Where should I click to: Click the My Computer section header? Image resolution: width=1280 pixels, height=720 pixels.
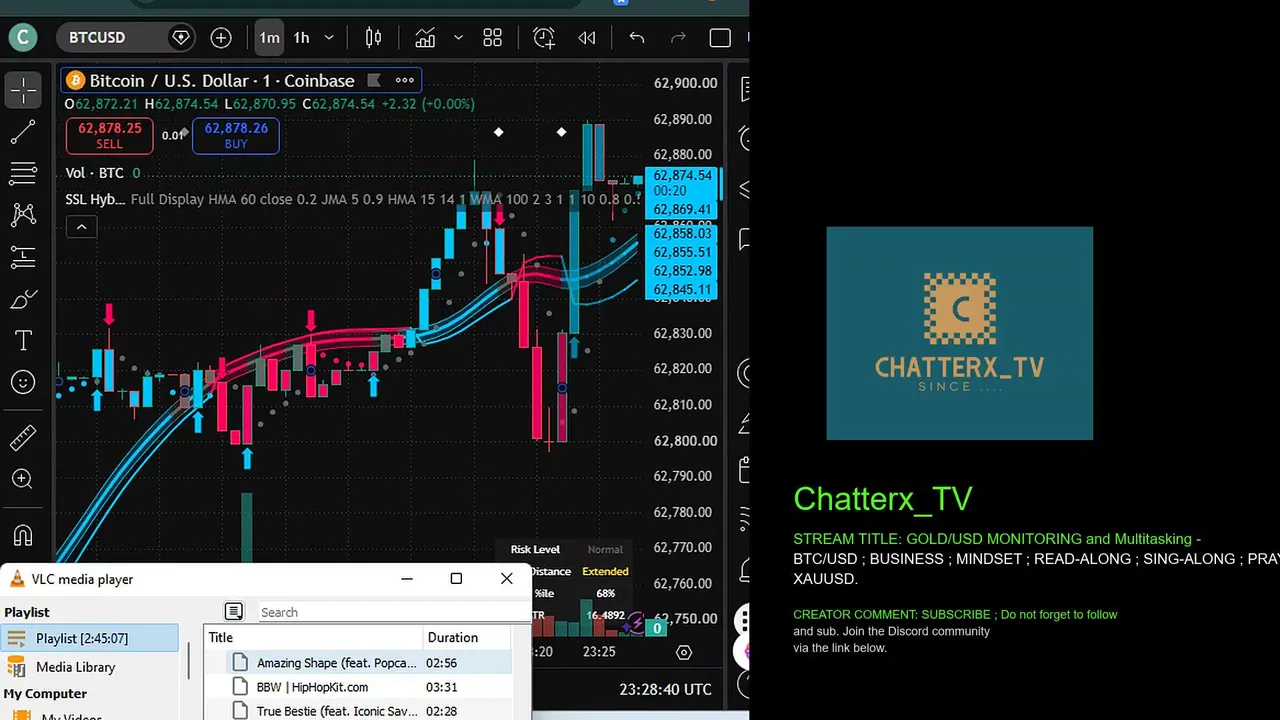[x=45, y=693]
